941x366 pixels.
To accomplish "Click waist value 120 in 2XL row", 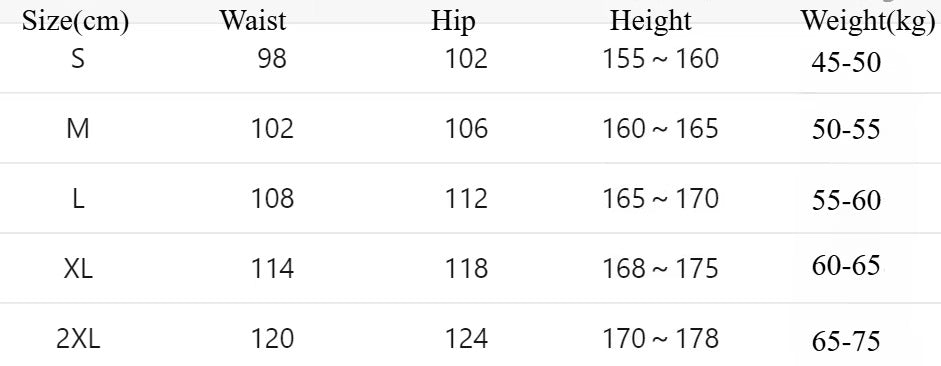I will pyautogui.click(x=272, y=339).
